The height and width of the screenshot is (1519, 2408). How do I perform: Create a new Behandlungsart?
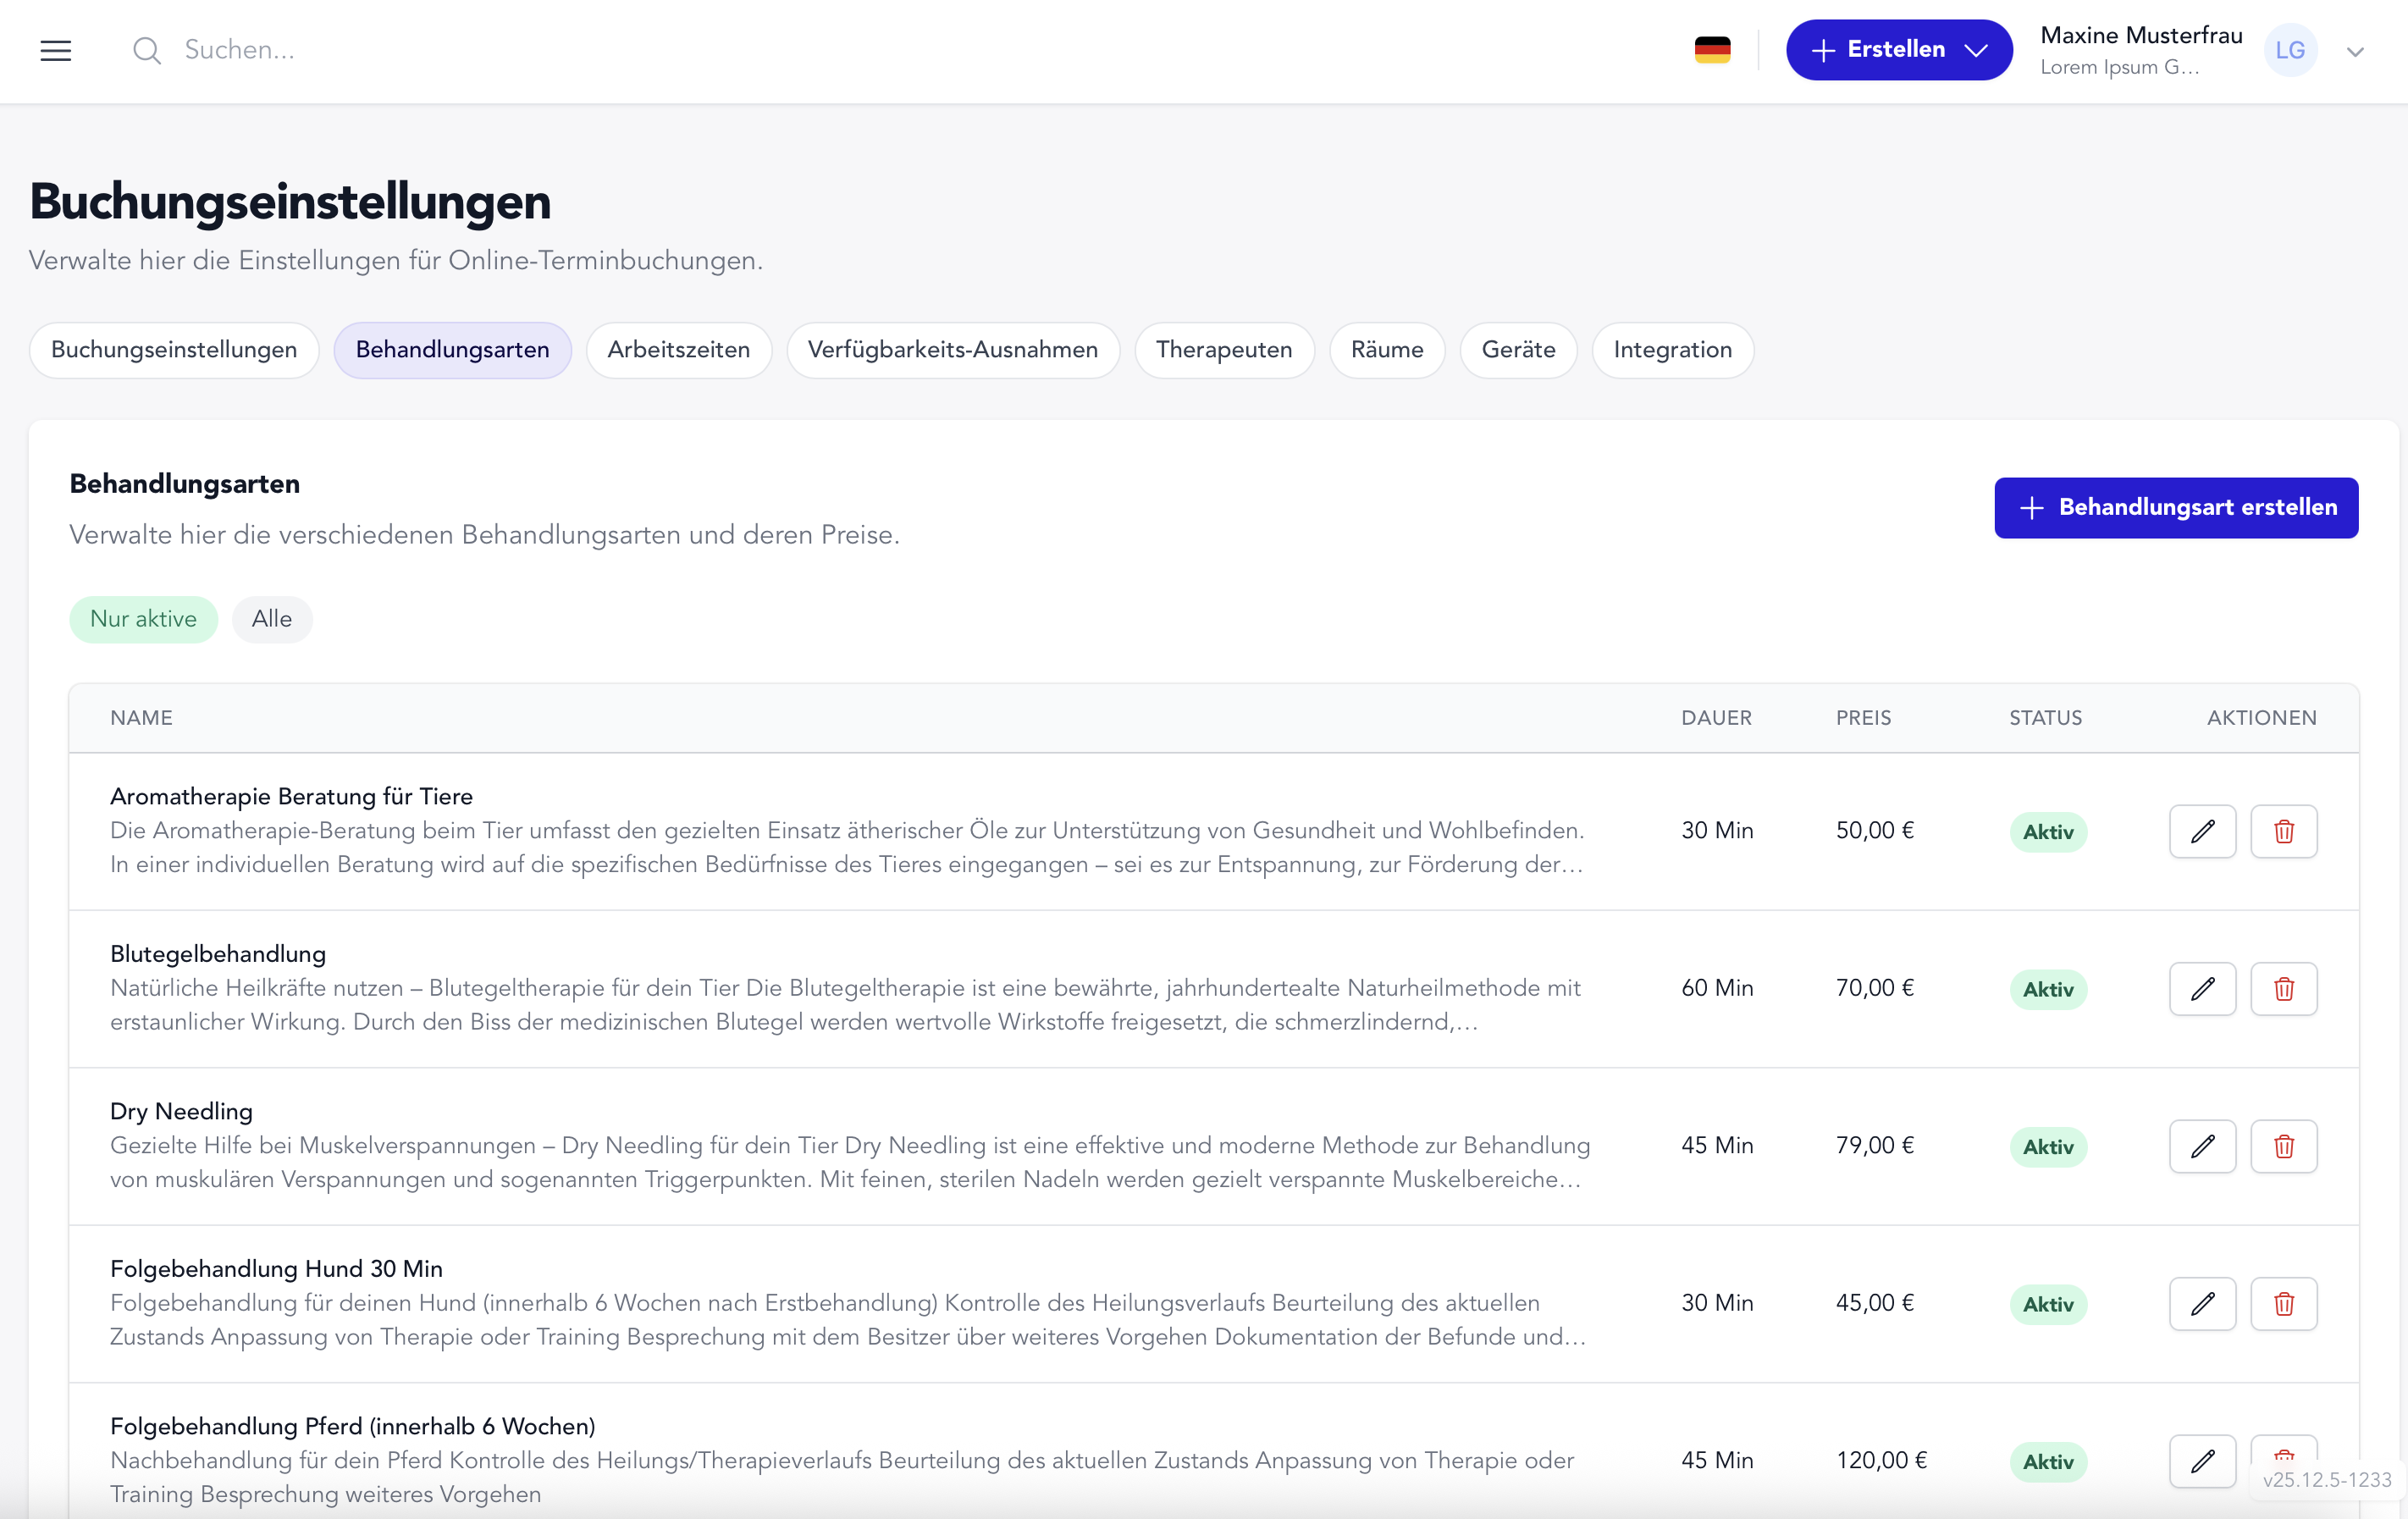click(2175, 507)
